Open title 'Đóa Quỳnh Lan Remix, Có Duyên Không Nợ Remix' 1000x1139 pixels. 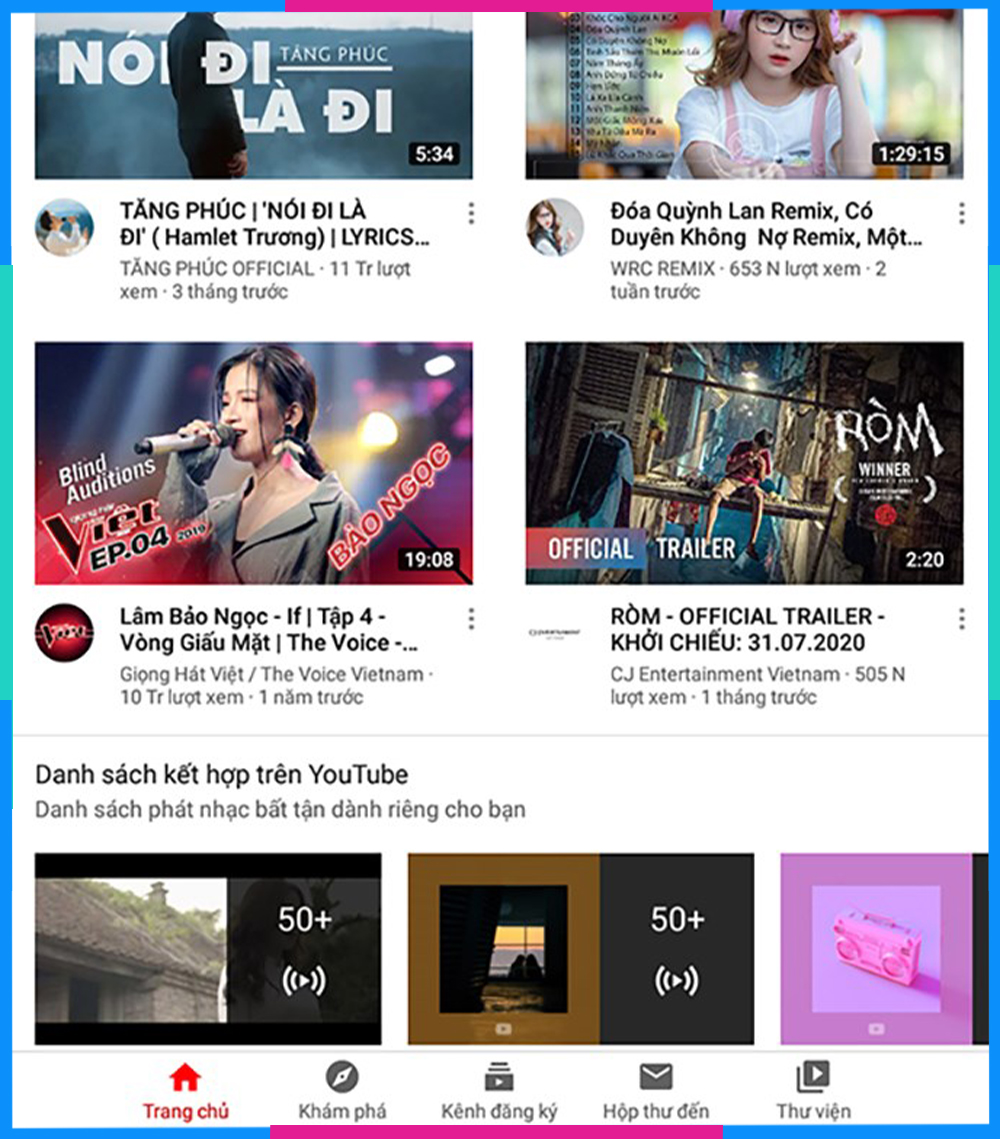766,224
